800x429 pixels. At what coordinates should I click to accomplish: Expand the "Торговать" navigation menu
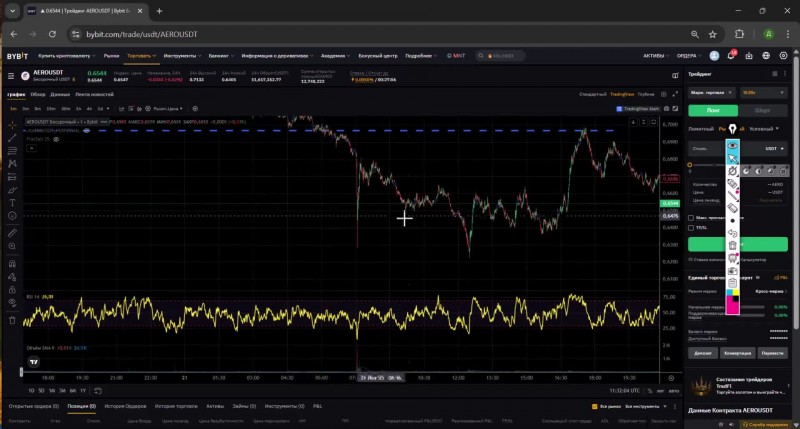click(141, 56)
